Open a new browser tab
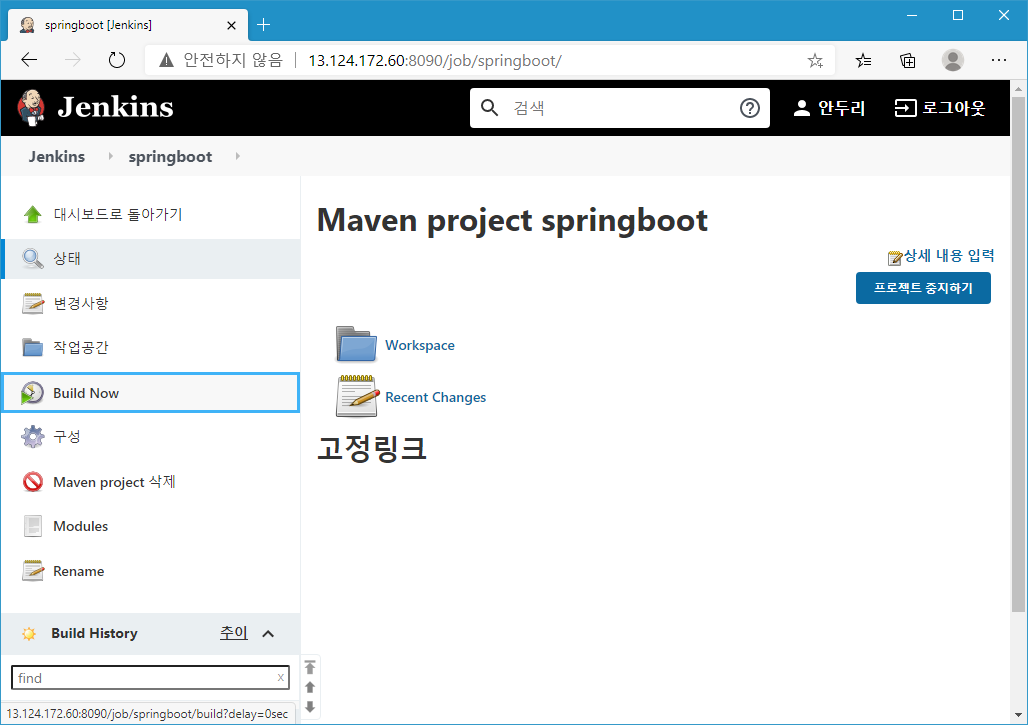The height and width of the screenshot is (725, 1028). point(264,25)
